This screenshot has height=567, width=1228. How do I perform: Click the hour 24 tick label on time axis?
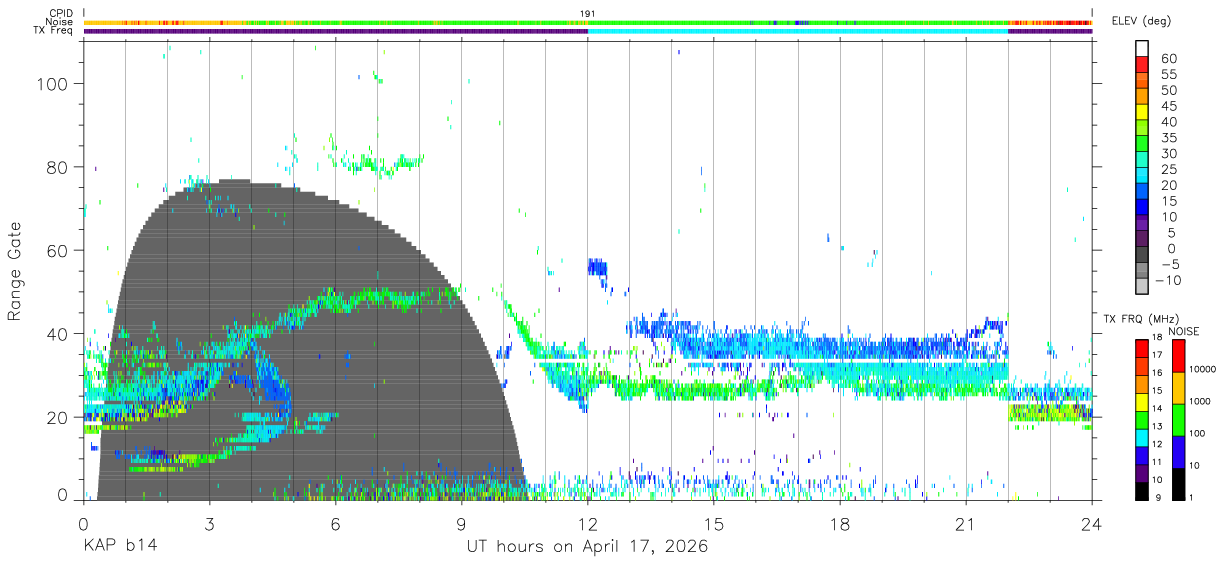(x=1092, y=524)
